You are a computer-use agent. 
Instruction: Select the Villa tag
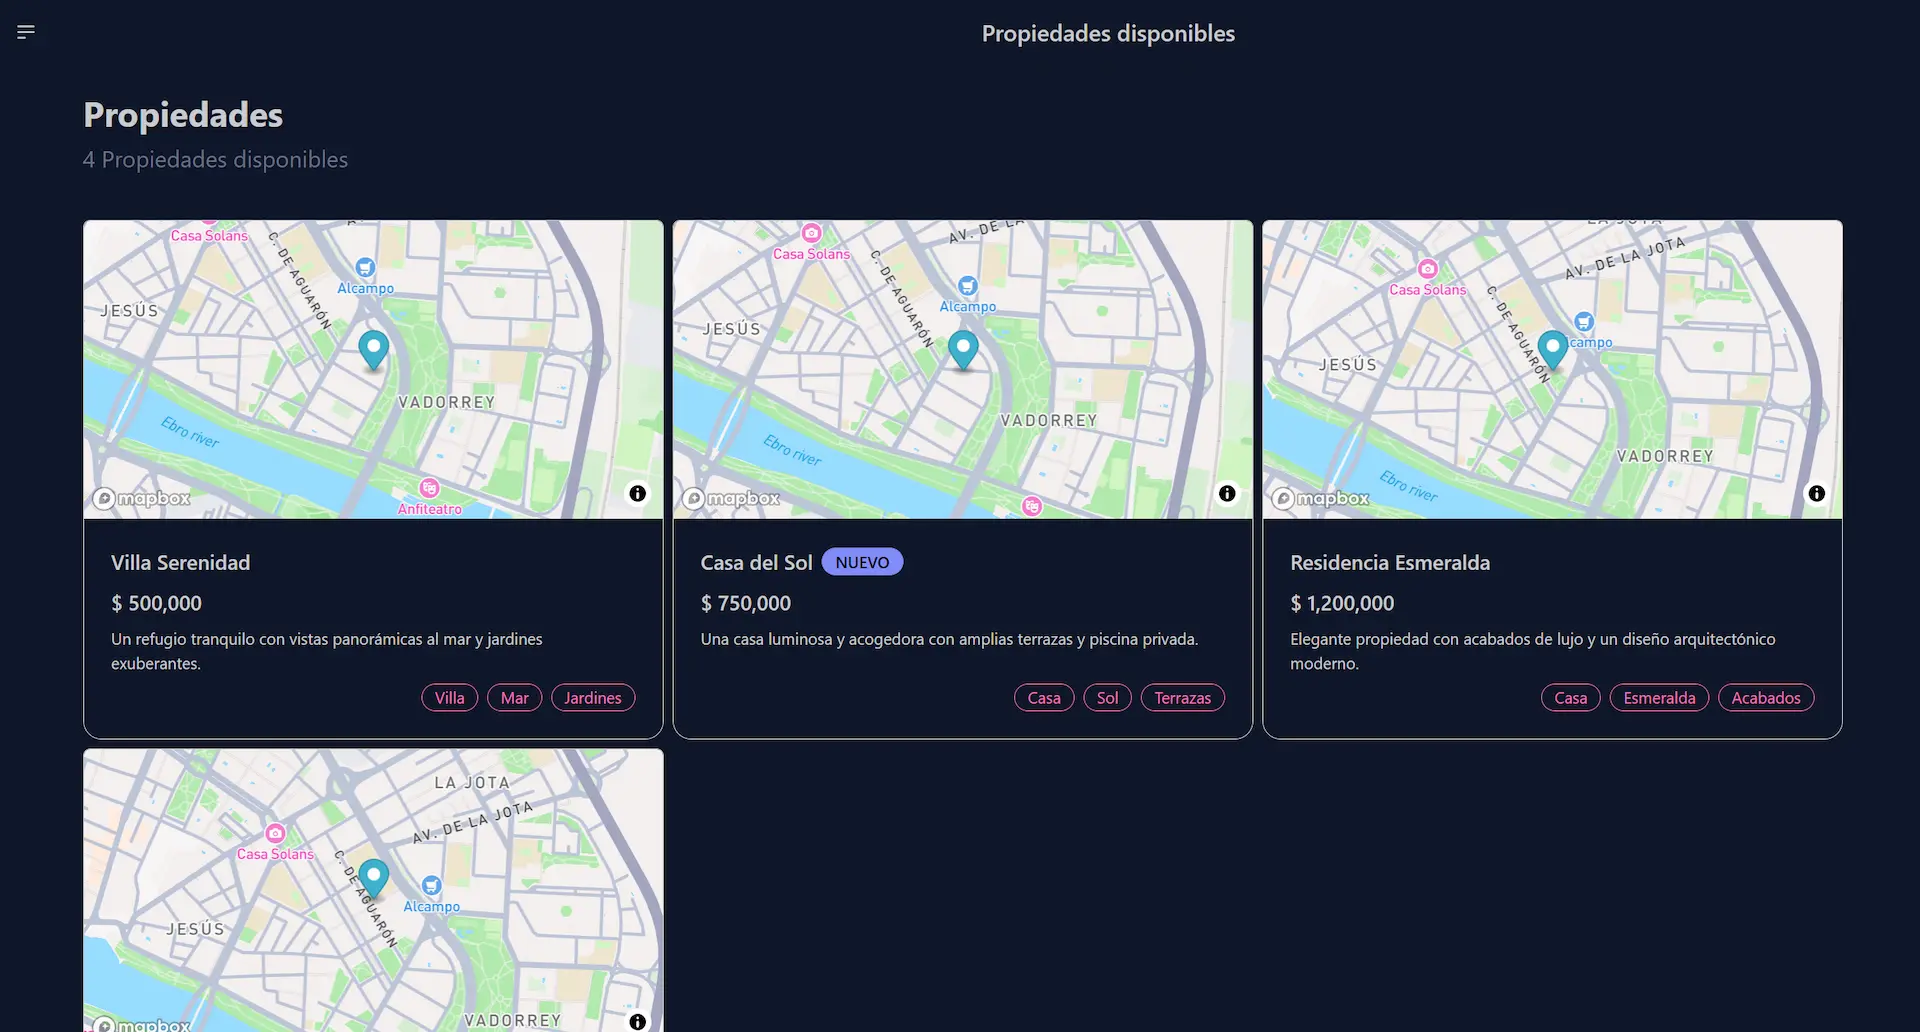point(450,698)
